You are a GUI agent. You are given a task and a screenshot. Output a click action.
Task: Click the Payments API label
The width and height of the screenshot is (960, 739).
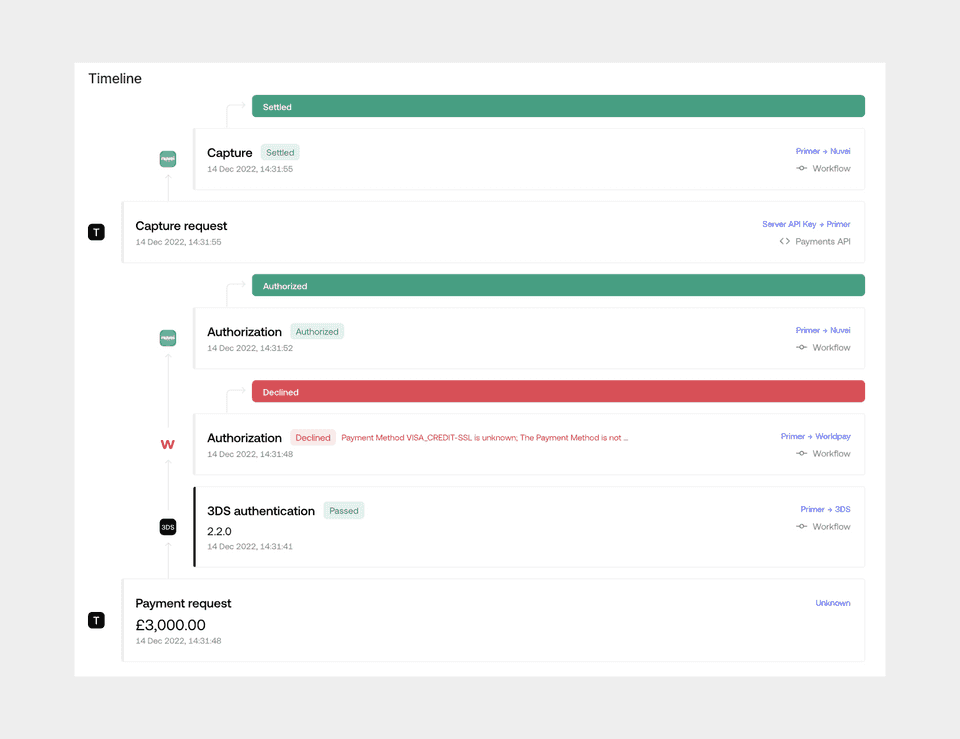pos(823,242)
